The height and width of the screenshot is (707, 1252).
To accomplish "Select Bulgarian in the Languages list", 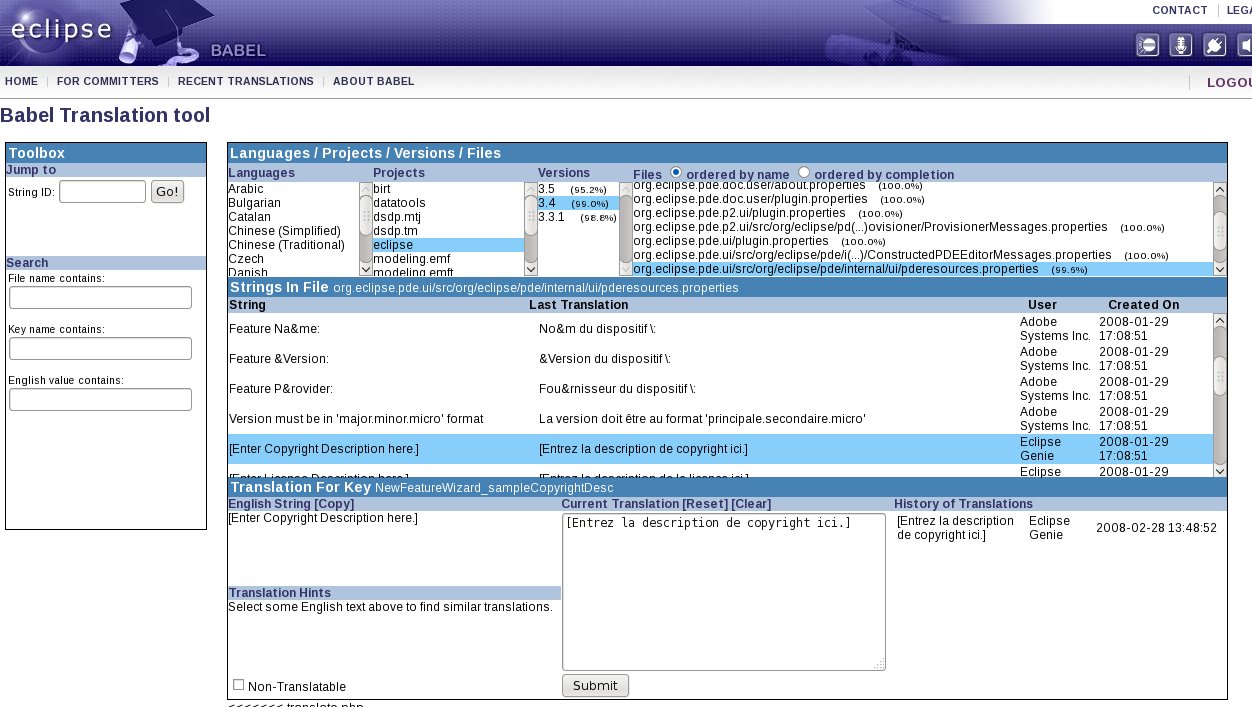I will [x=293, y=203].
